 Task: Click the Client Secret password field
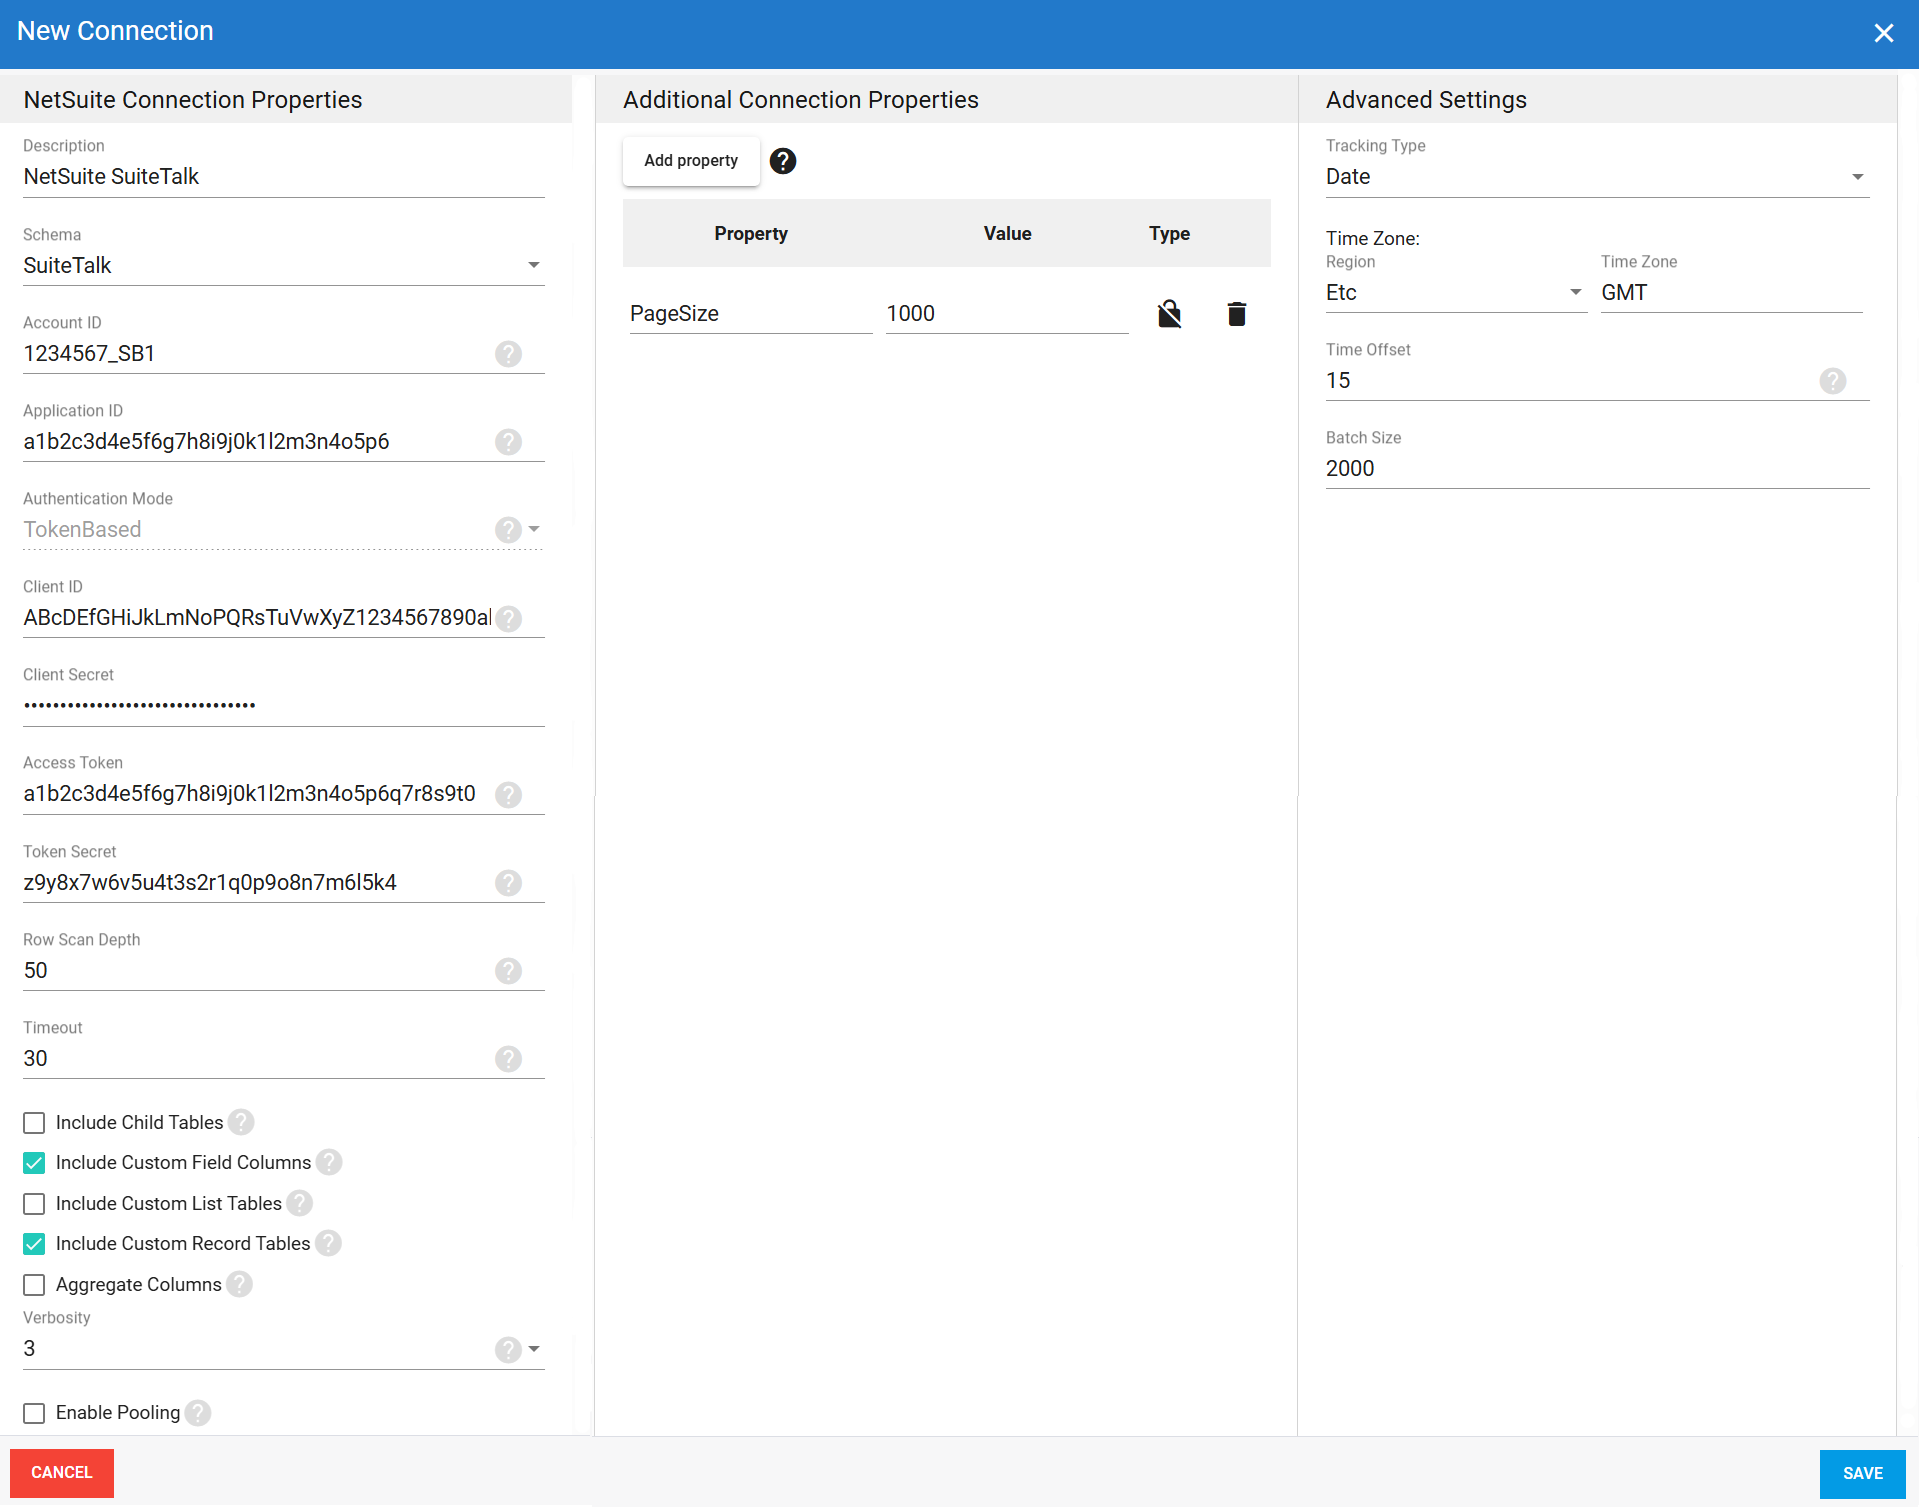click(284, 706)
